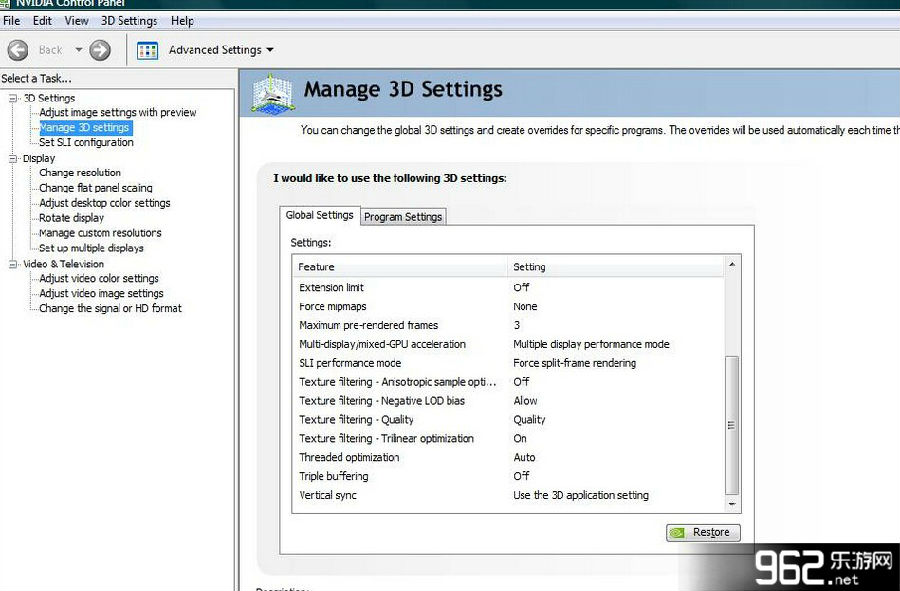Select the Triple buffering row

pos(509,476)
